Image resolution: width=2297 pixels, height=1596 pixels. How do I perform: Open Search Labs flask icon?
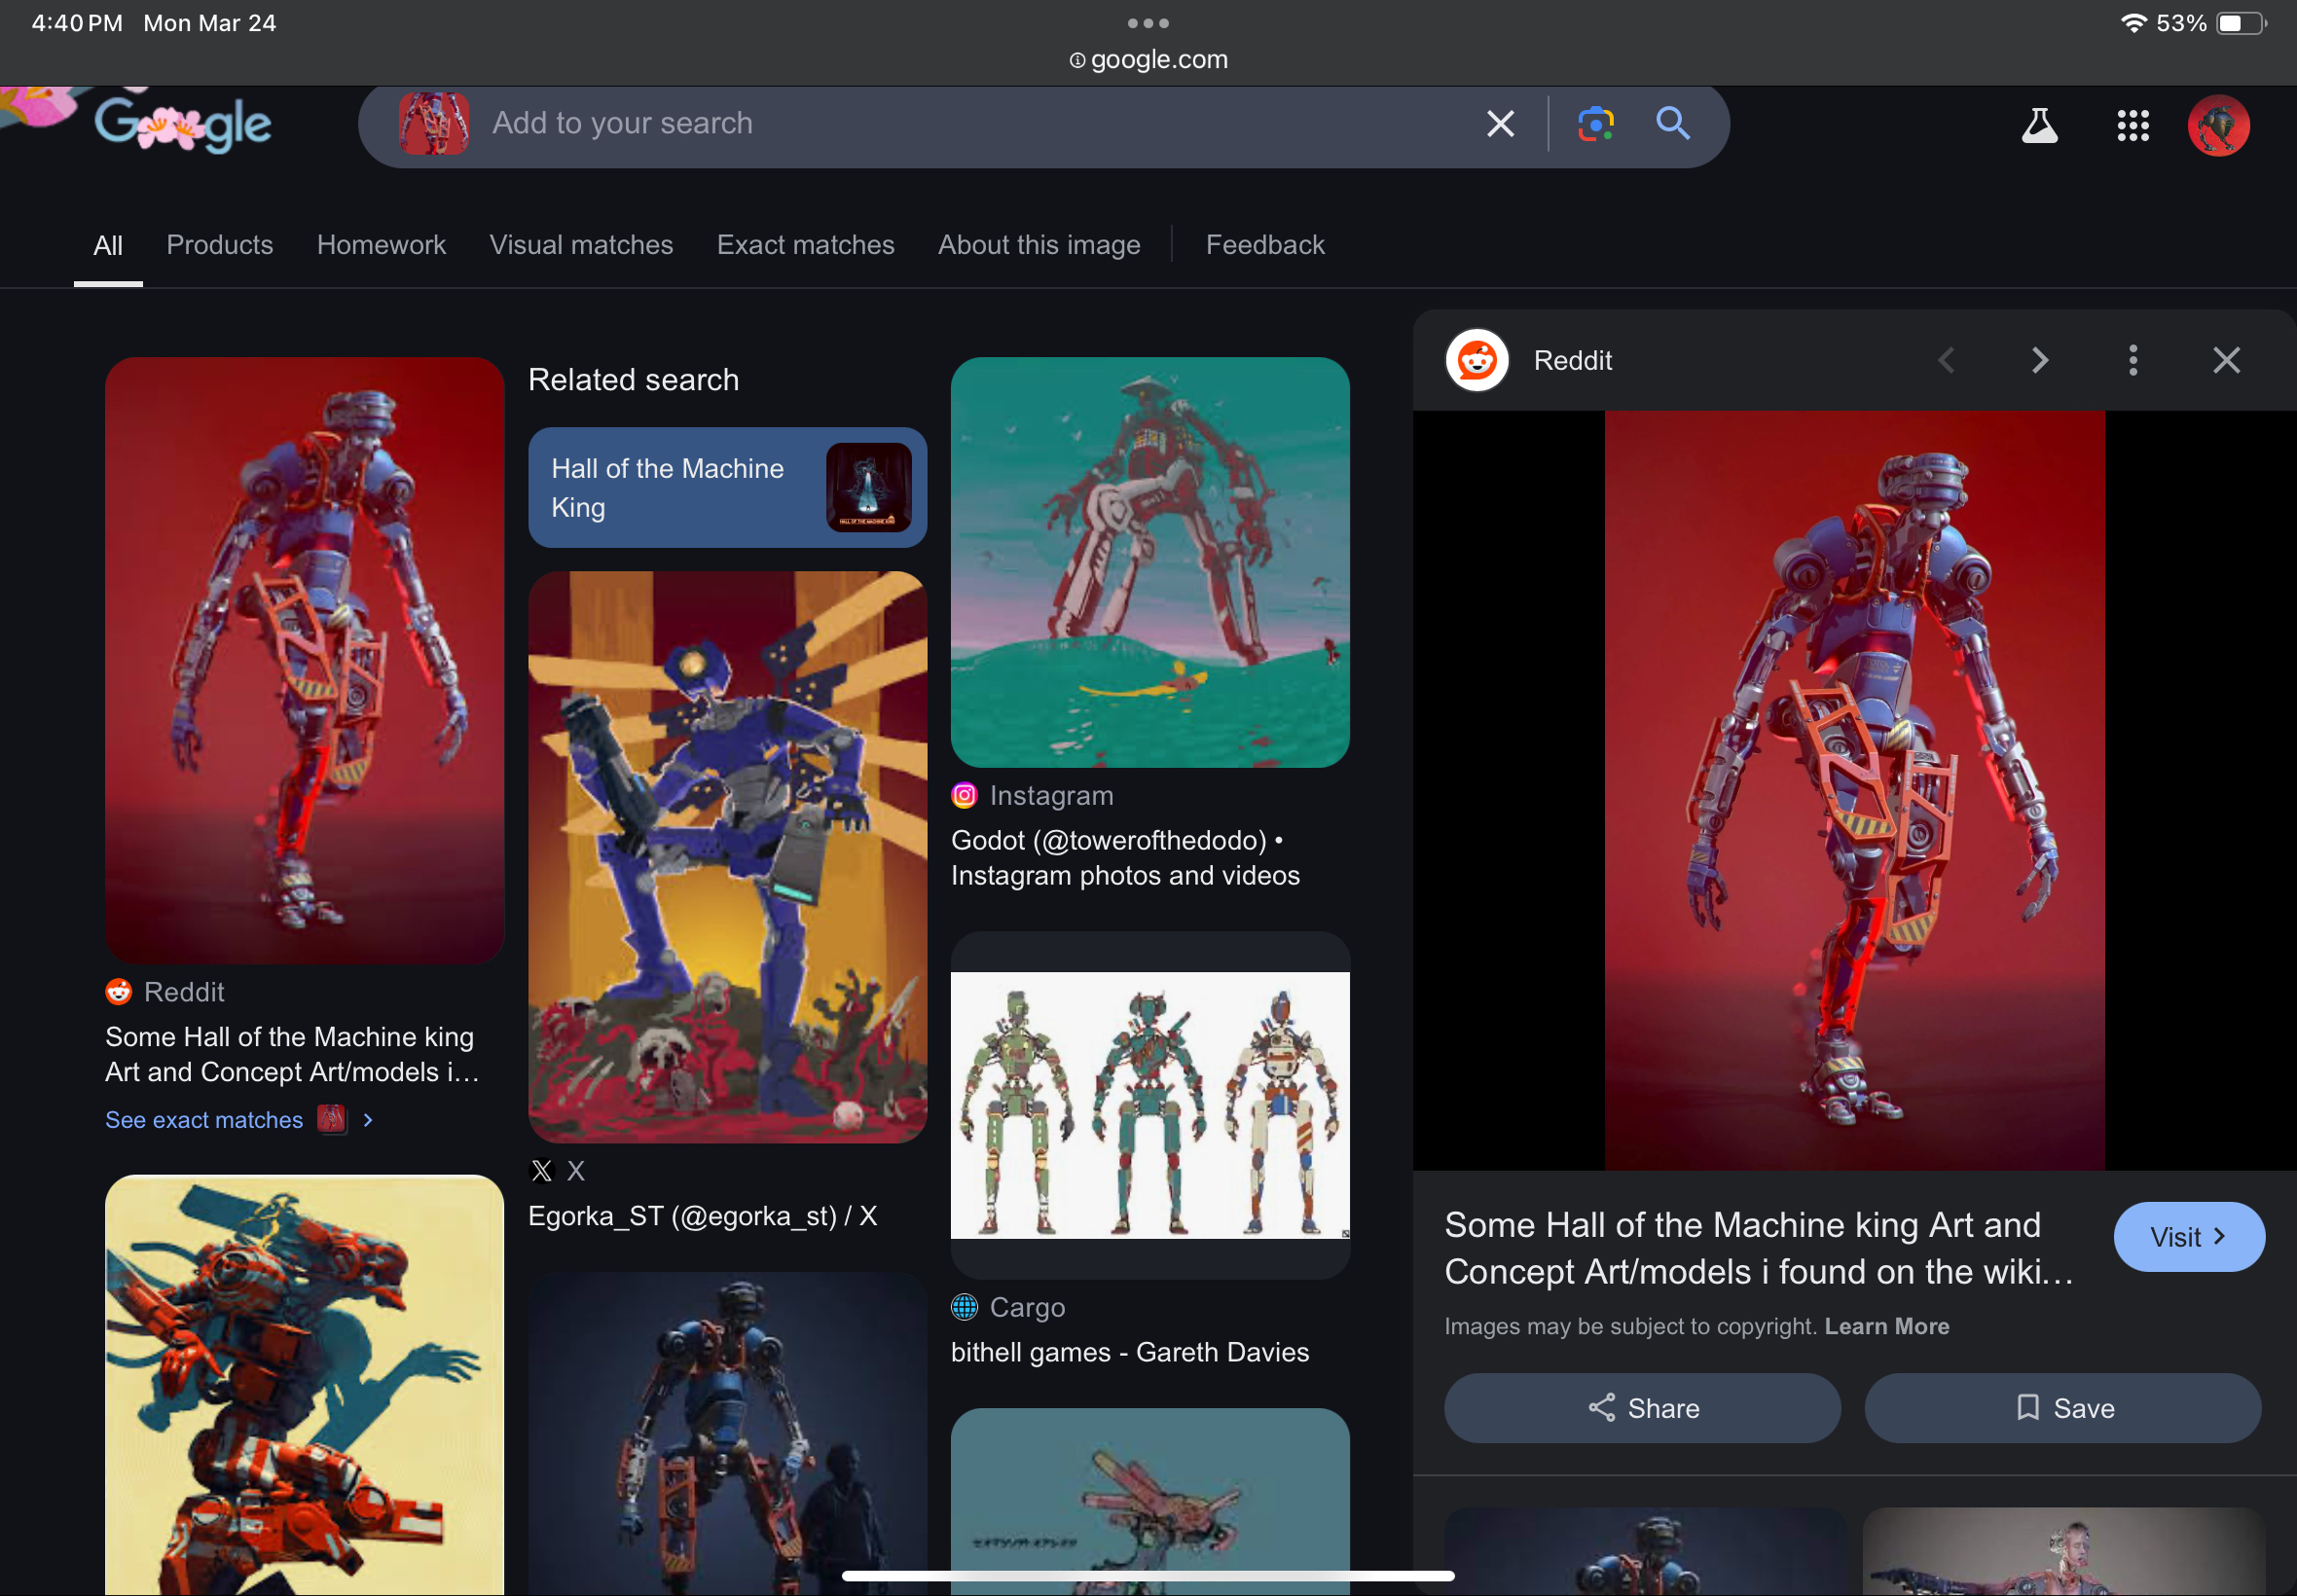pos(2039,126)
